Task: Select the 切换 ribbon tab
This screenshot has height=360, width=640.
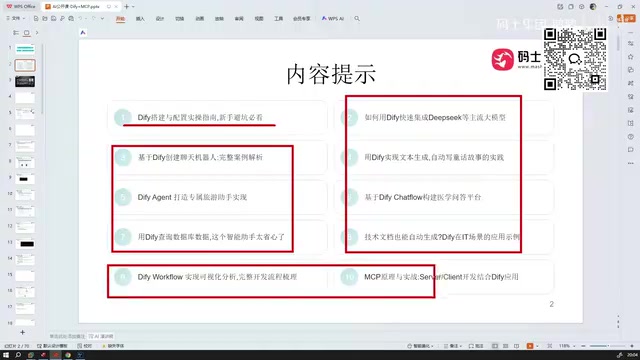Action: pos(180,19)
